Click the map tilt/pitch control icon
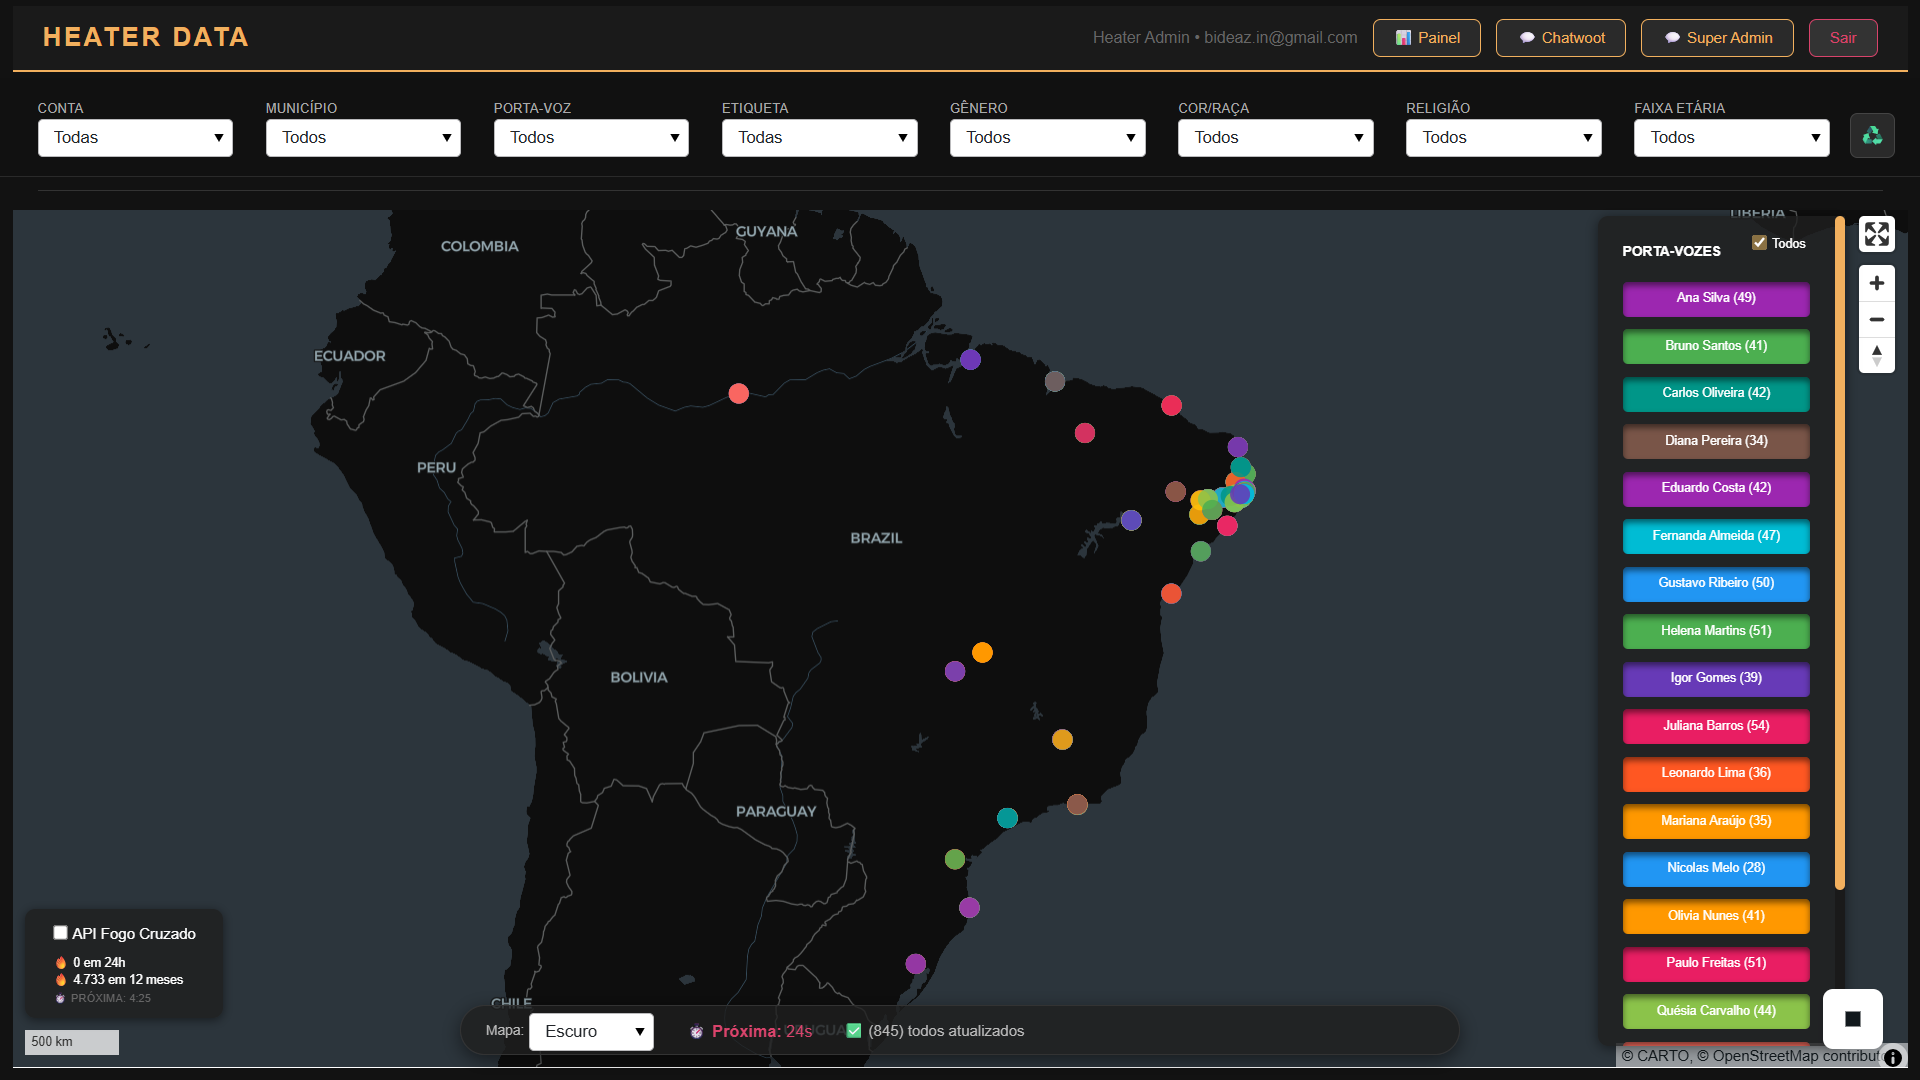 click(x=1877, y=355)
